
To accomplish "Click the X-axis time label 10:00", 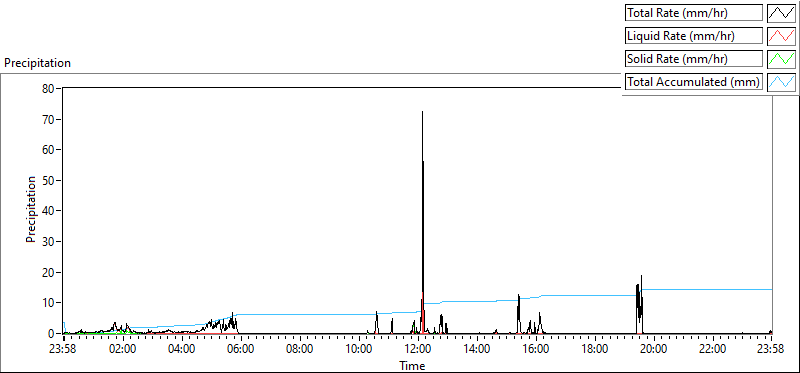I will click(x=359, y=350).
